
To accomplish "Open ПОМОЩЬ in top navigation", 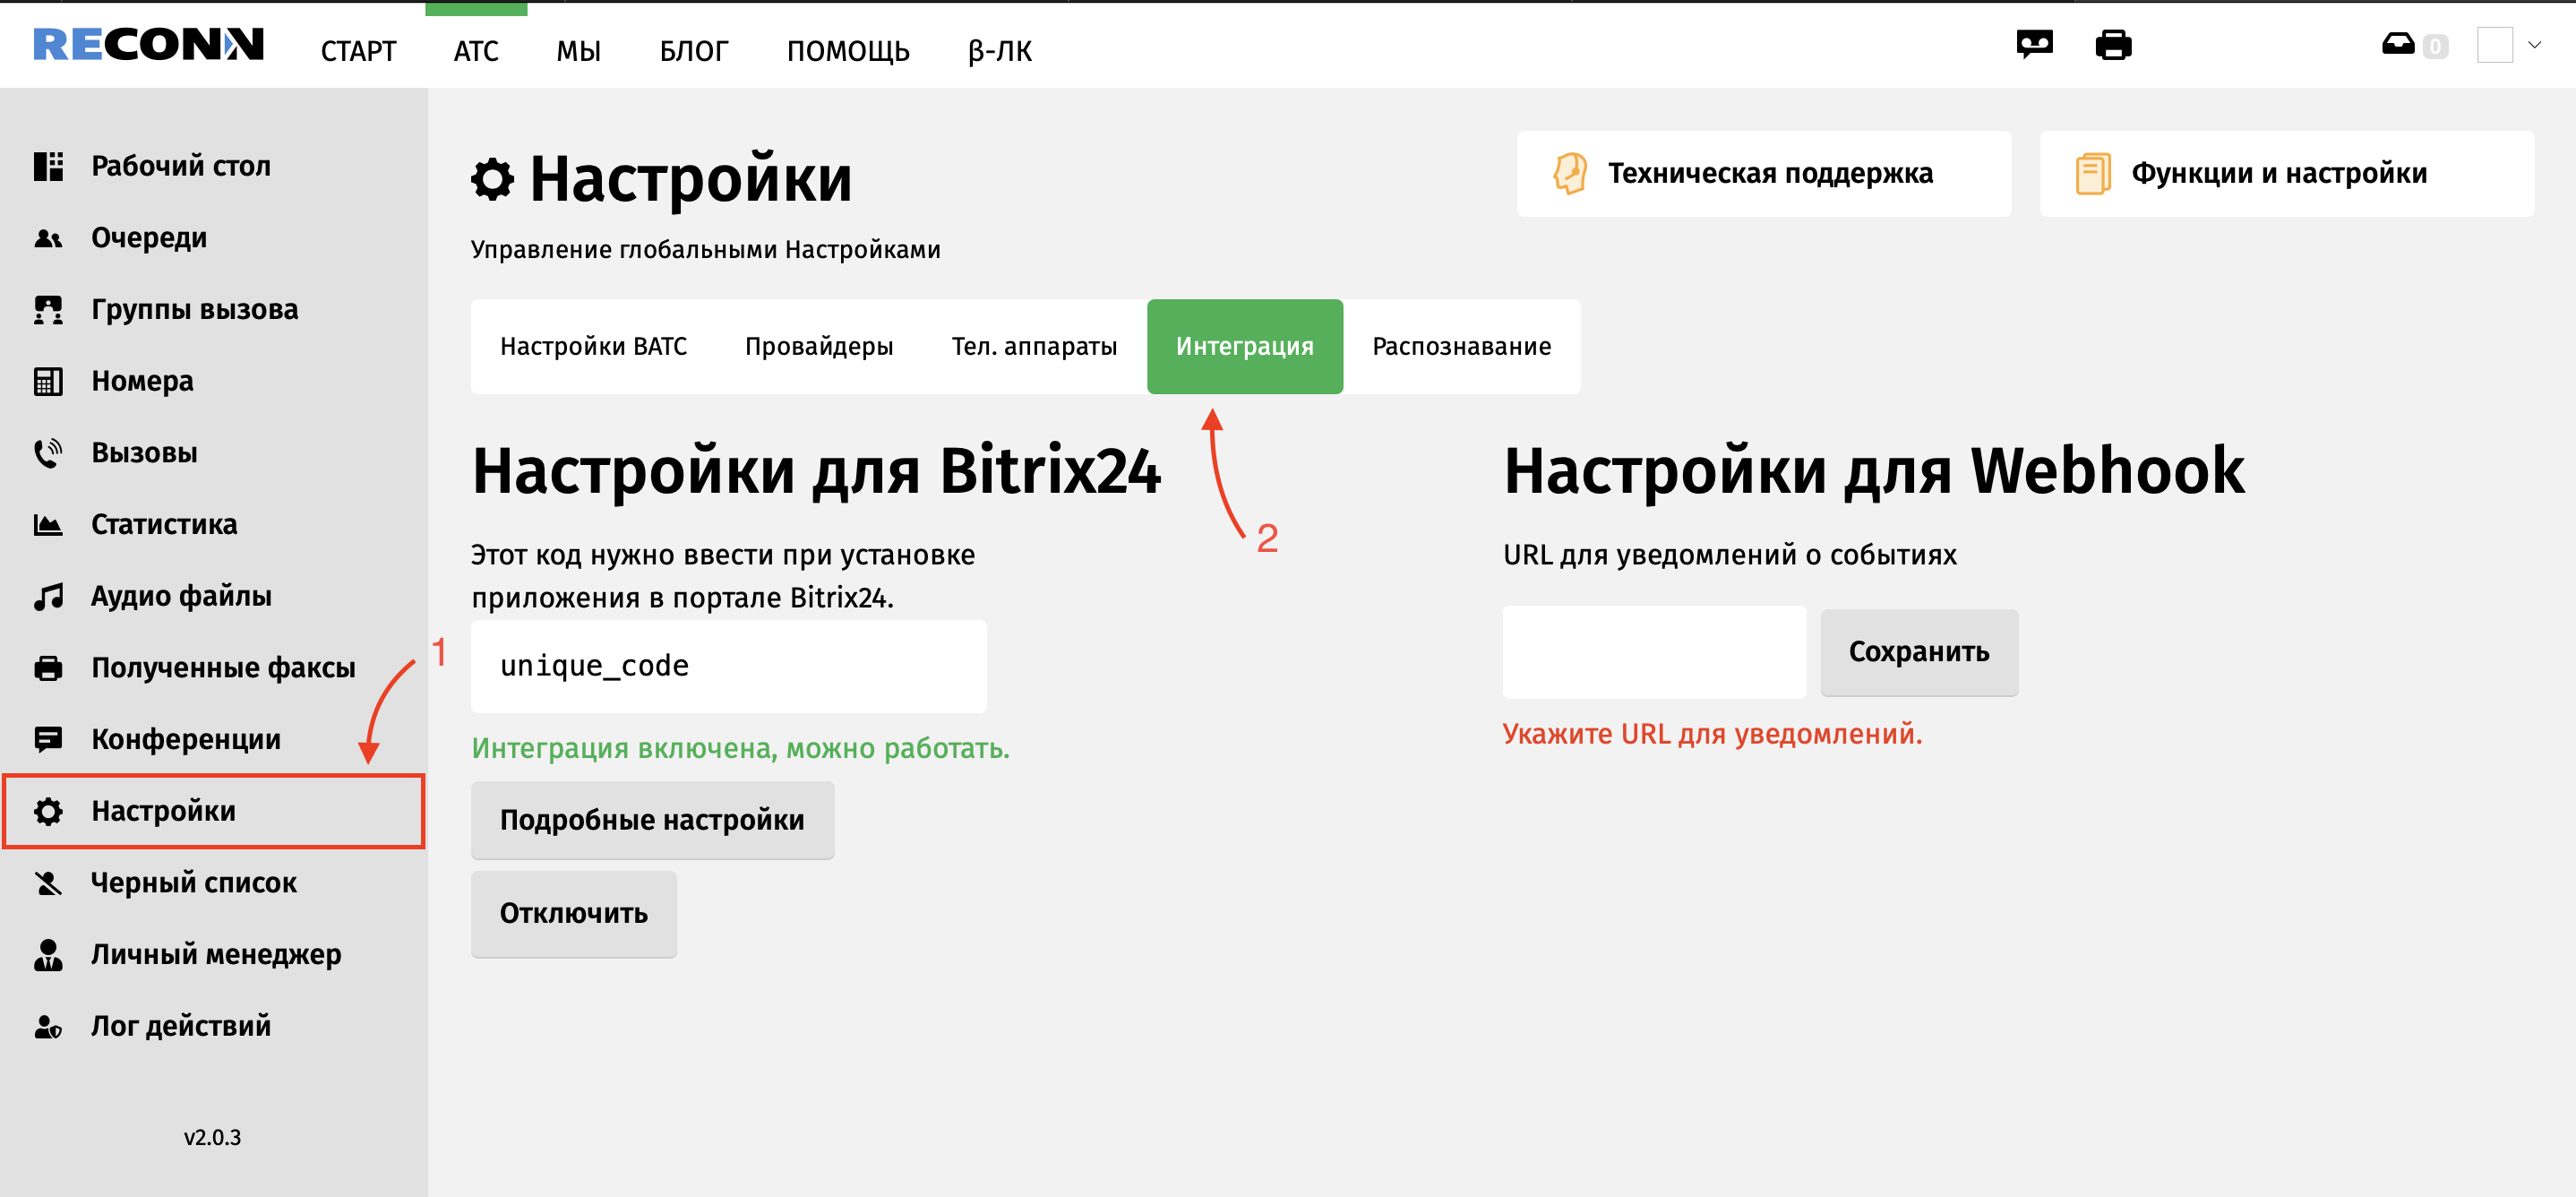I will [x=848, y=51].
